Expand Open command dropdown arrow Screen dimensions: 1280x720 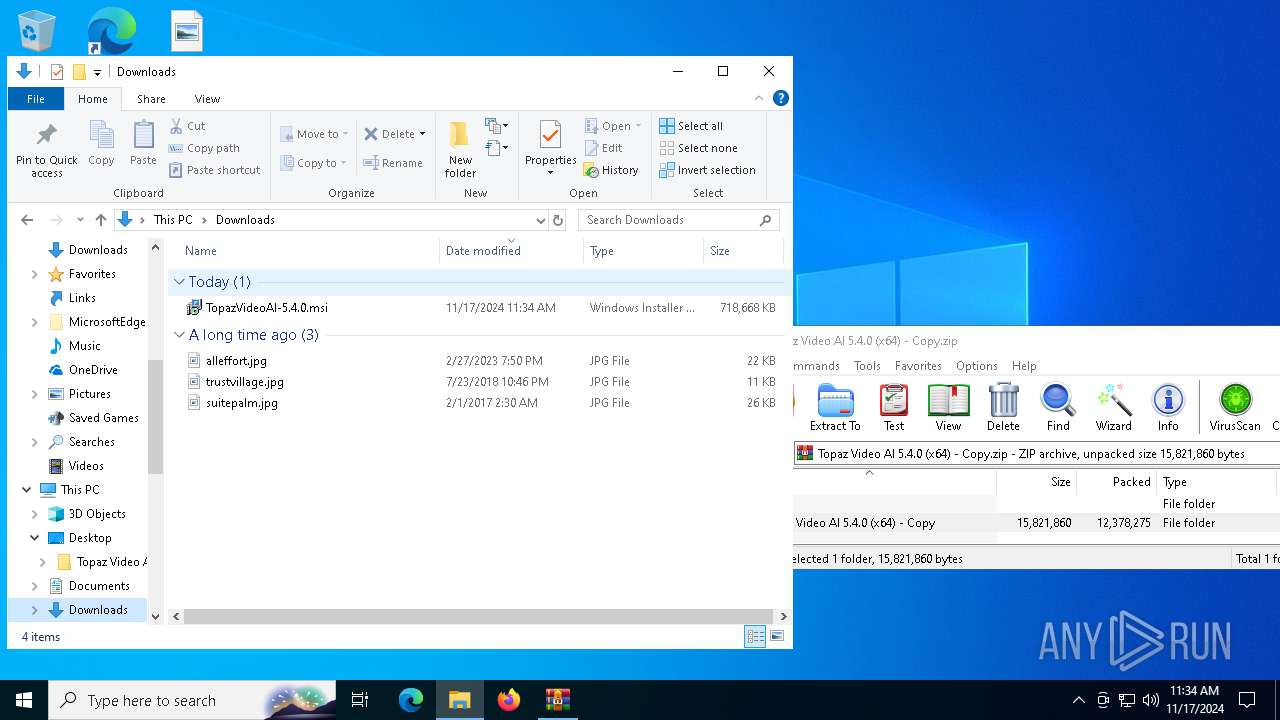pos(638,126)
